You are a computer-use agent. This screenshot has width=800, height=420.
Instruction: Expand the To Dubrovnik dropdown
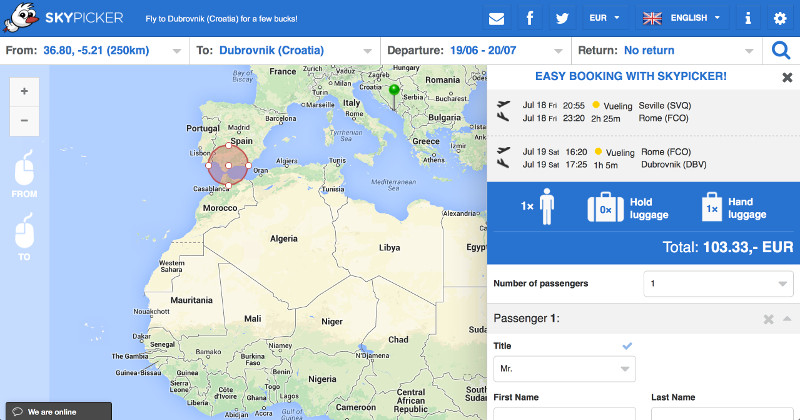[x=367, y=51]
